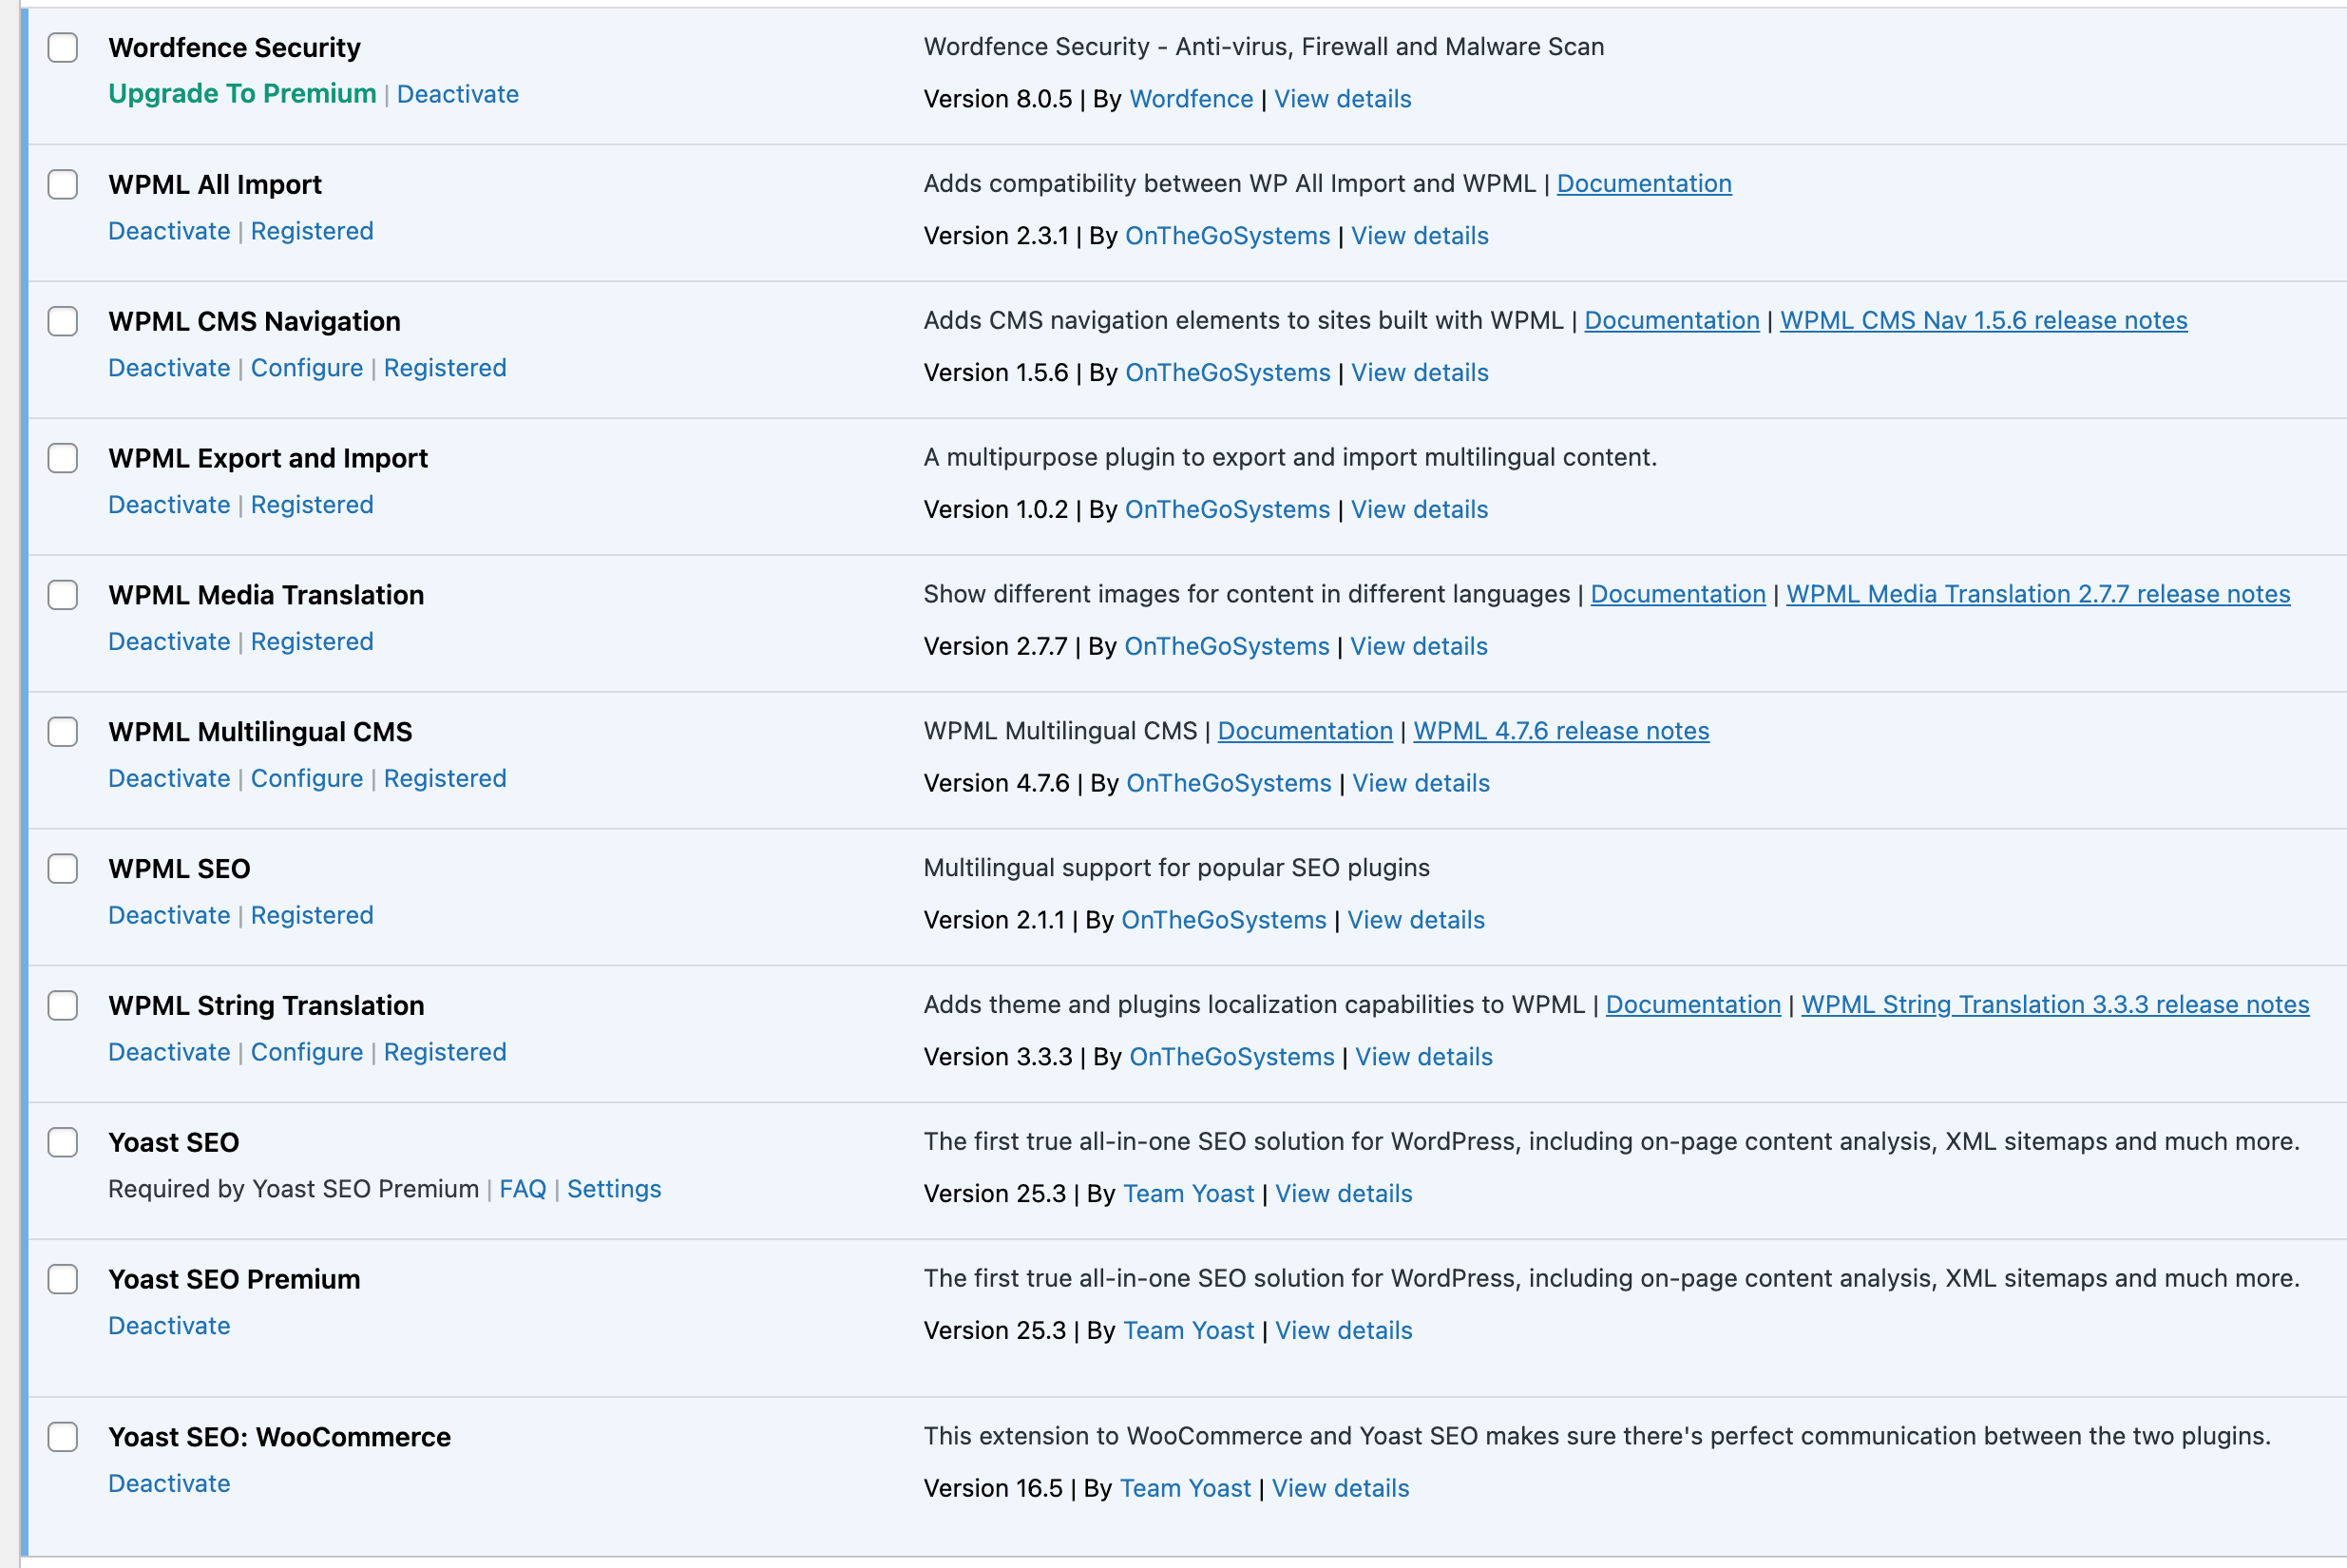2347x1568 pixels.
Task: Configure WPML Multilingual CMS
Action: (x=307, y=779)
